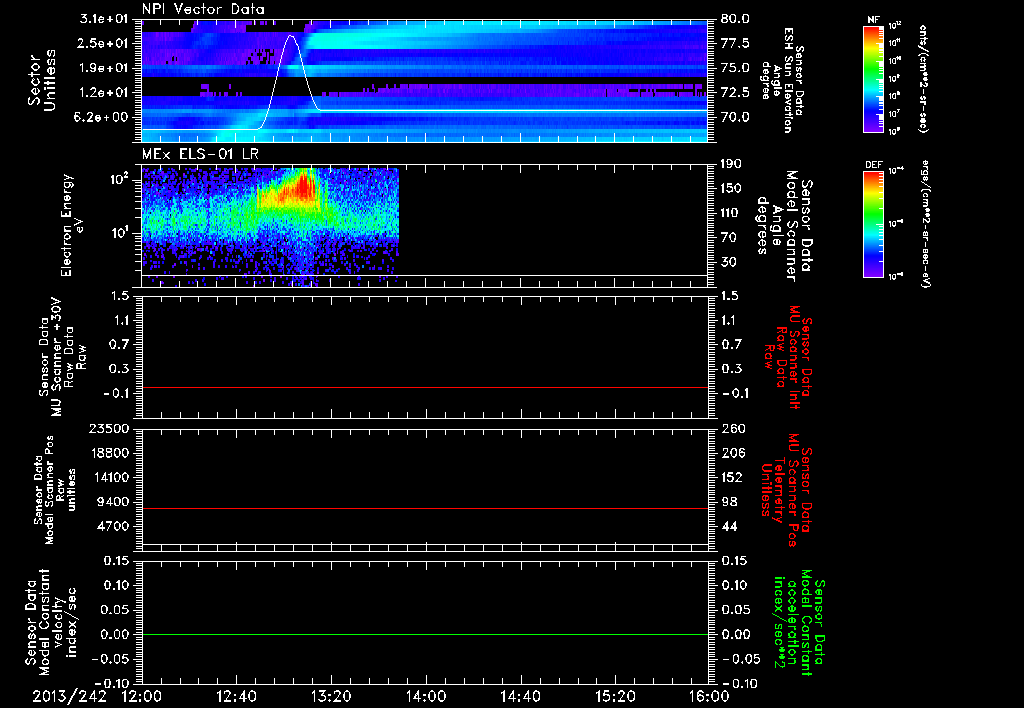Click the 9400 scanner position tick value
The image size is (1024, 708).
112,502
